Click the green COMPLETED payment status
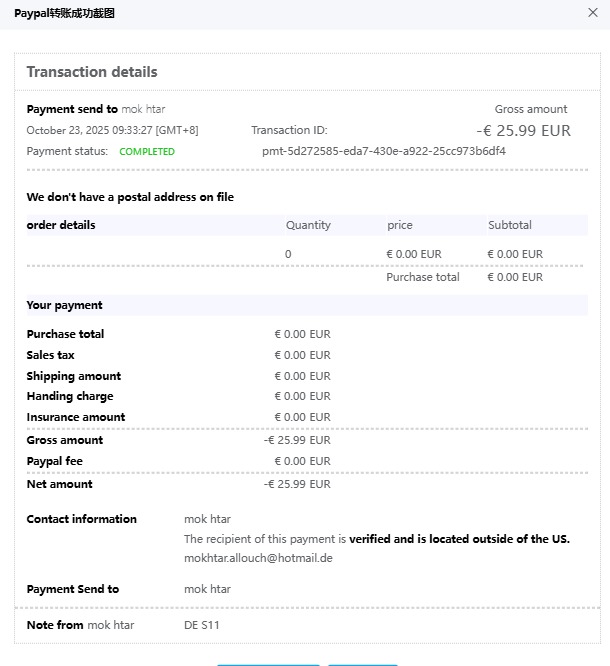This screenshot has width=610, height=666. (x=147, y=152)
